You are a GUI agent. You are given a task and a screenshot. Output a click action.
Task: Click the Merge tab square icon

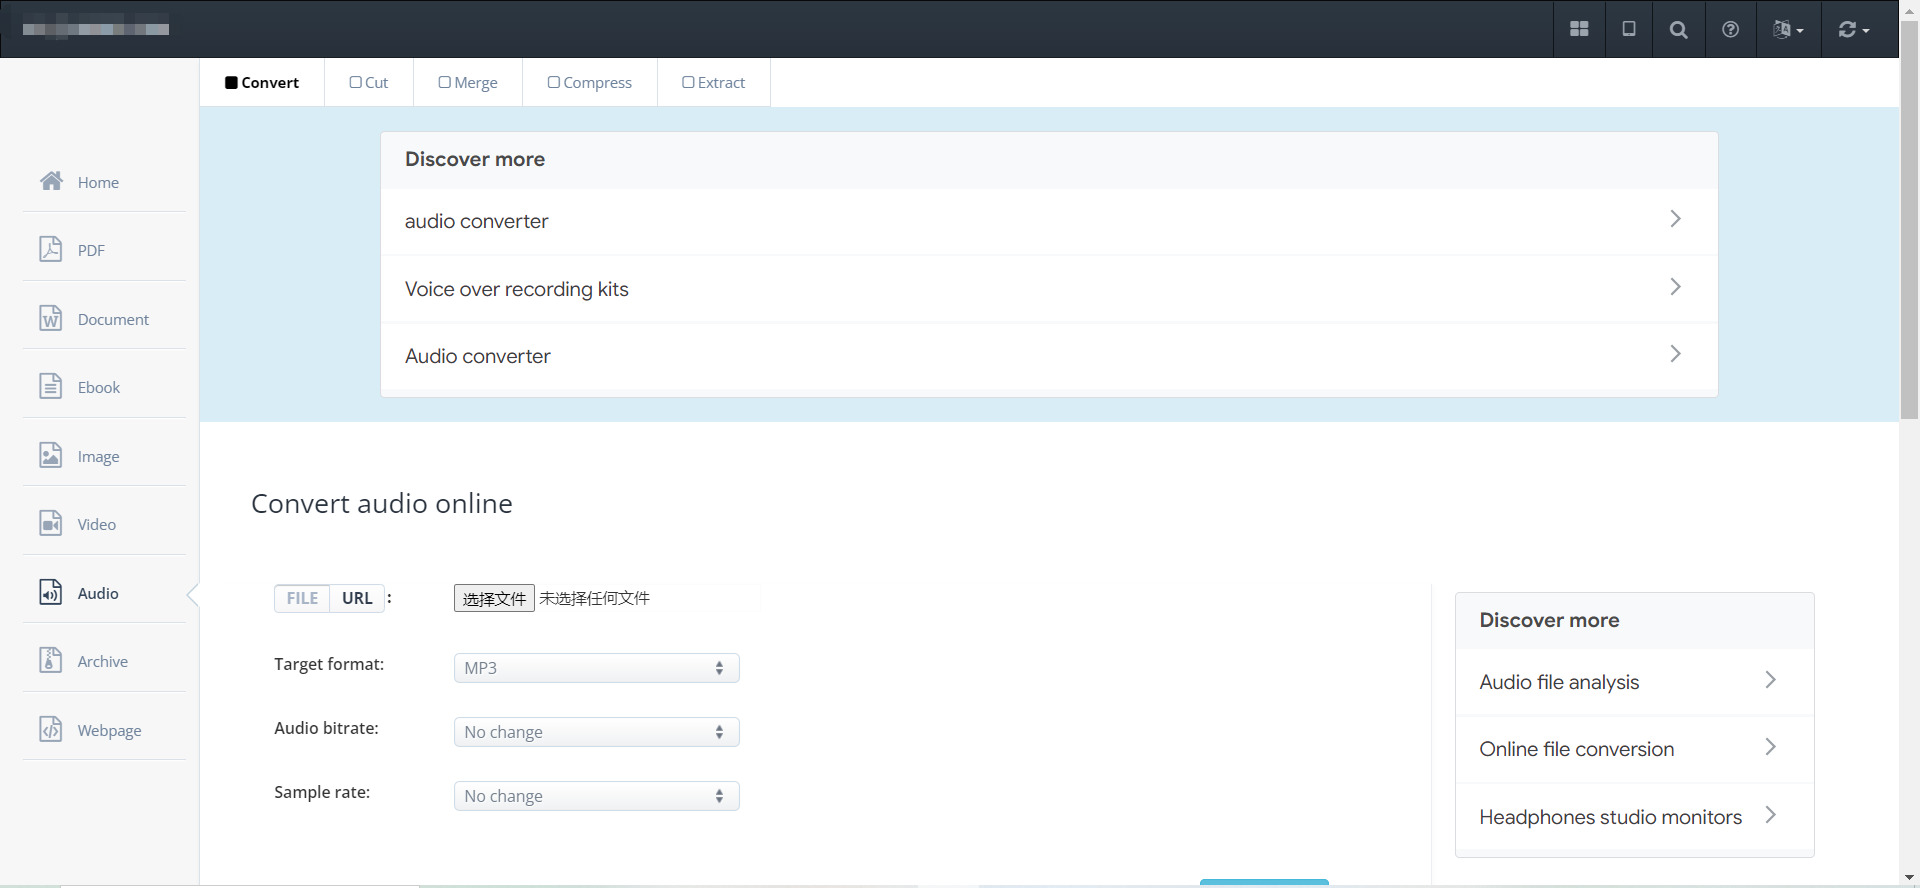coord(444,82)
